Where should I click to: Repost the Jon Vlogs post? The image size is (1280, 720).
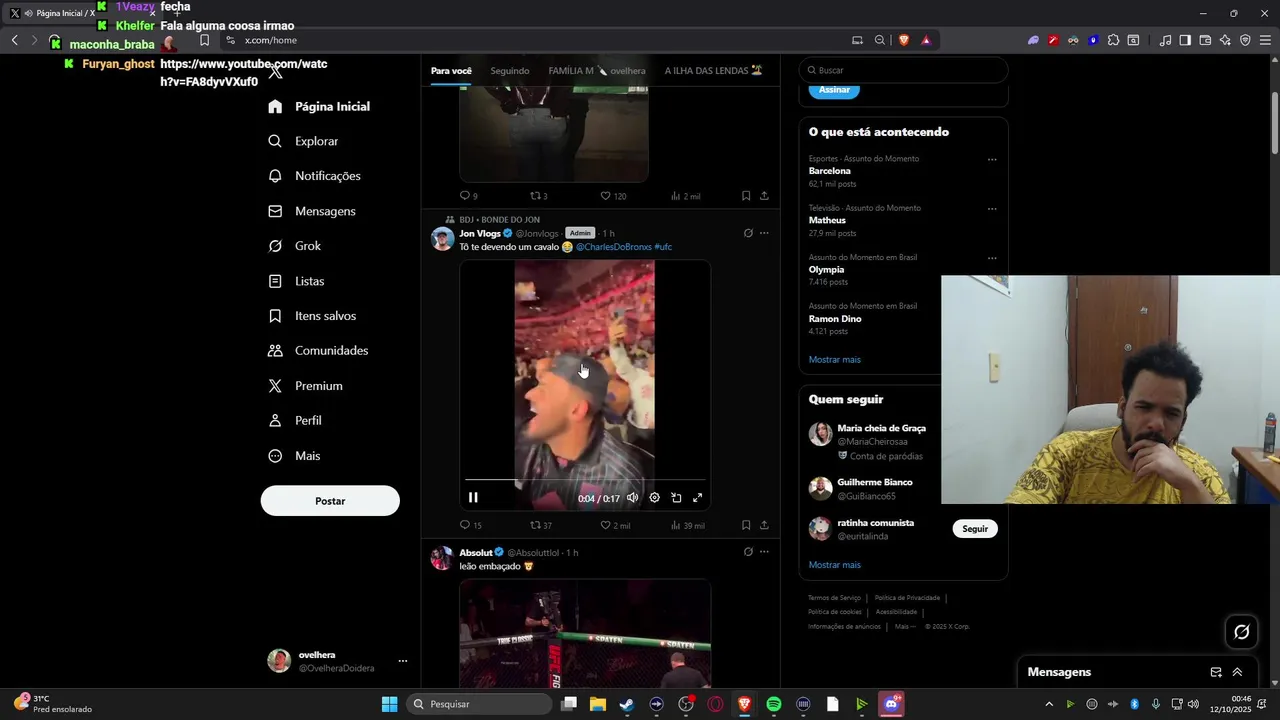click(541, 525)
